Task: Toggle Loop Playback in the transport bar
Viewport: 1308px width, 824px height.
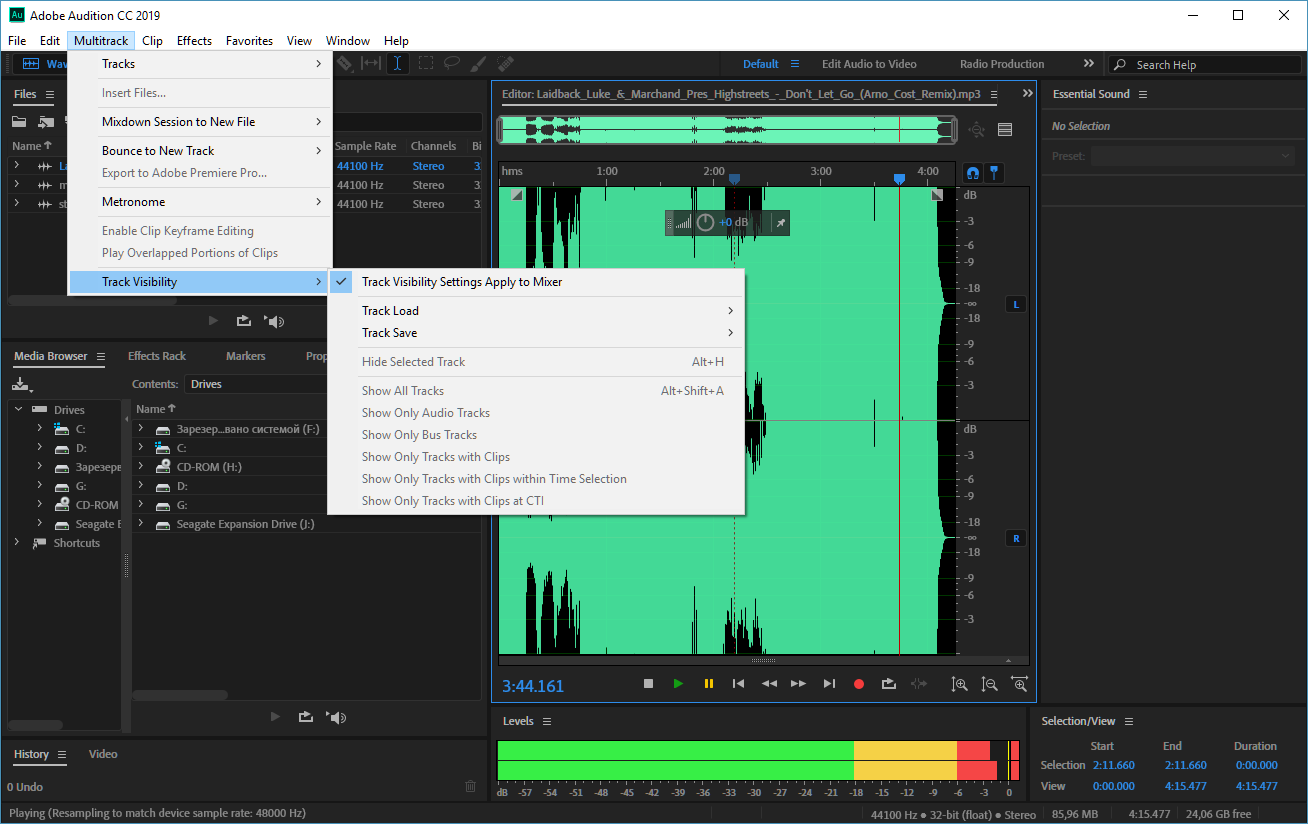Action: point(888,684)
